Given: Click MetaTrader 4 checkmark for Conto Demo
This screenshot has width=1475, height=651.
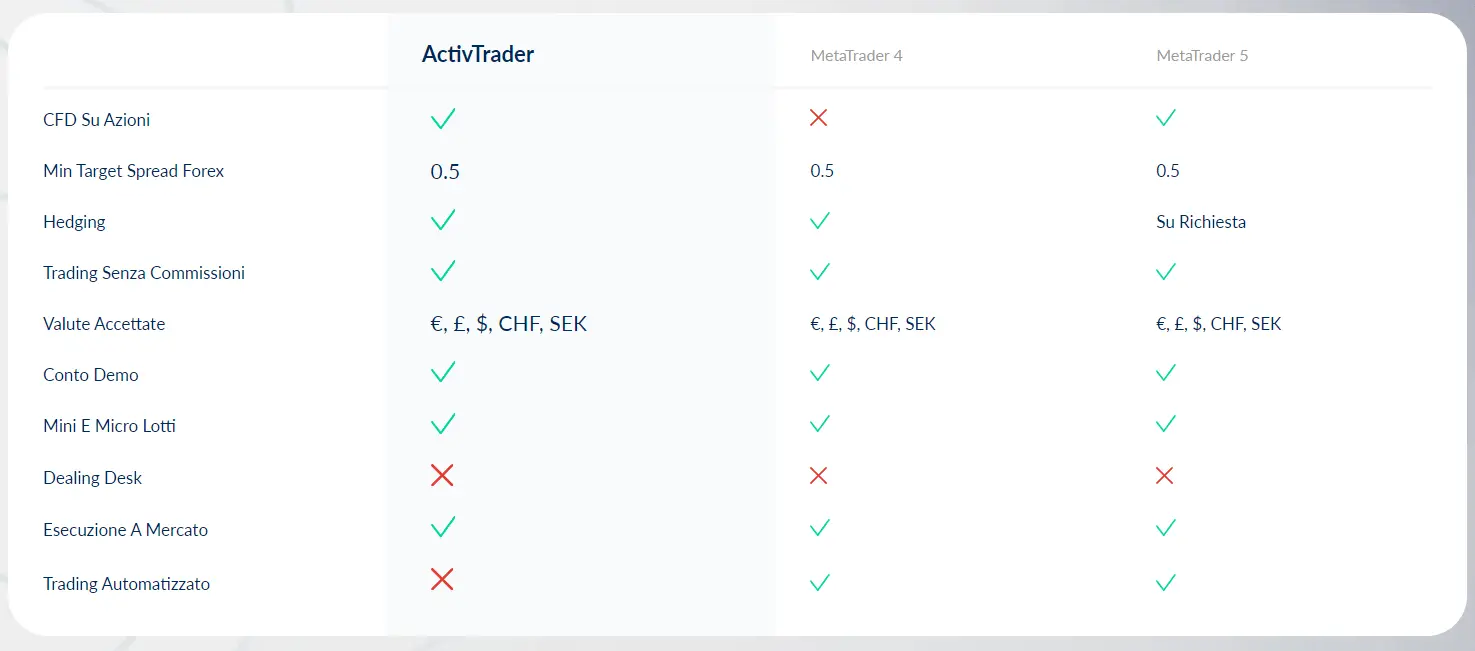Looking at the screenshot, I should [x=820, y=373].
